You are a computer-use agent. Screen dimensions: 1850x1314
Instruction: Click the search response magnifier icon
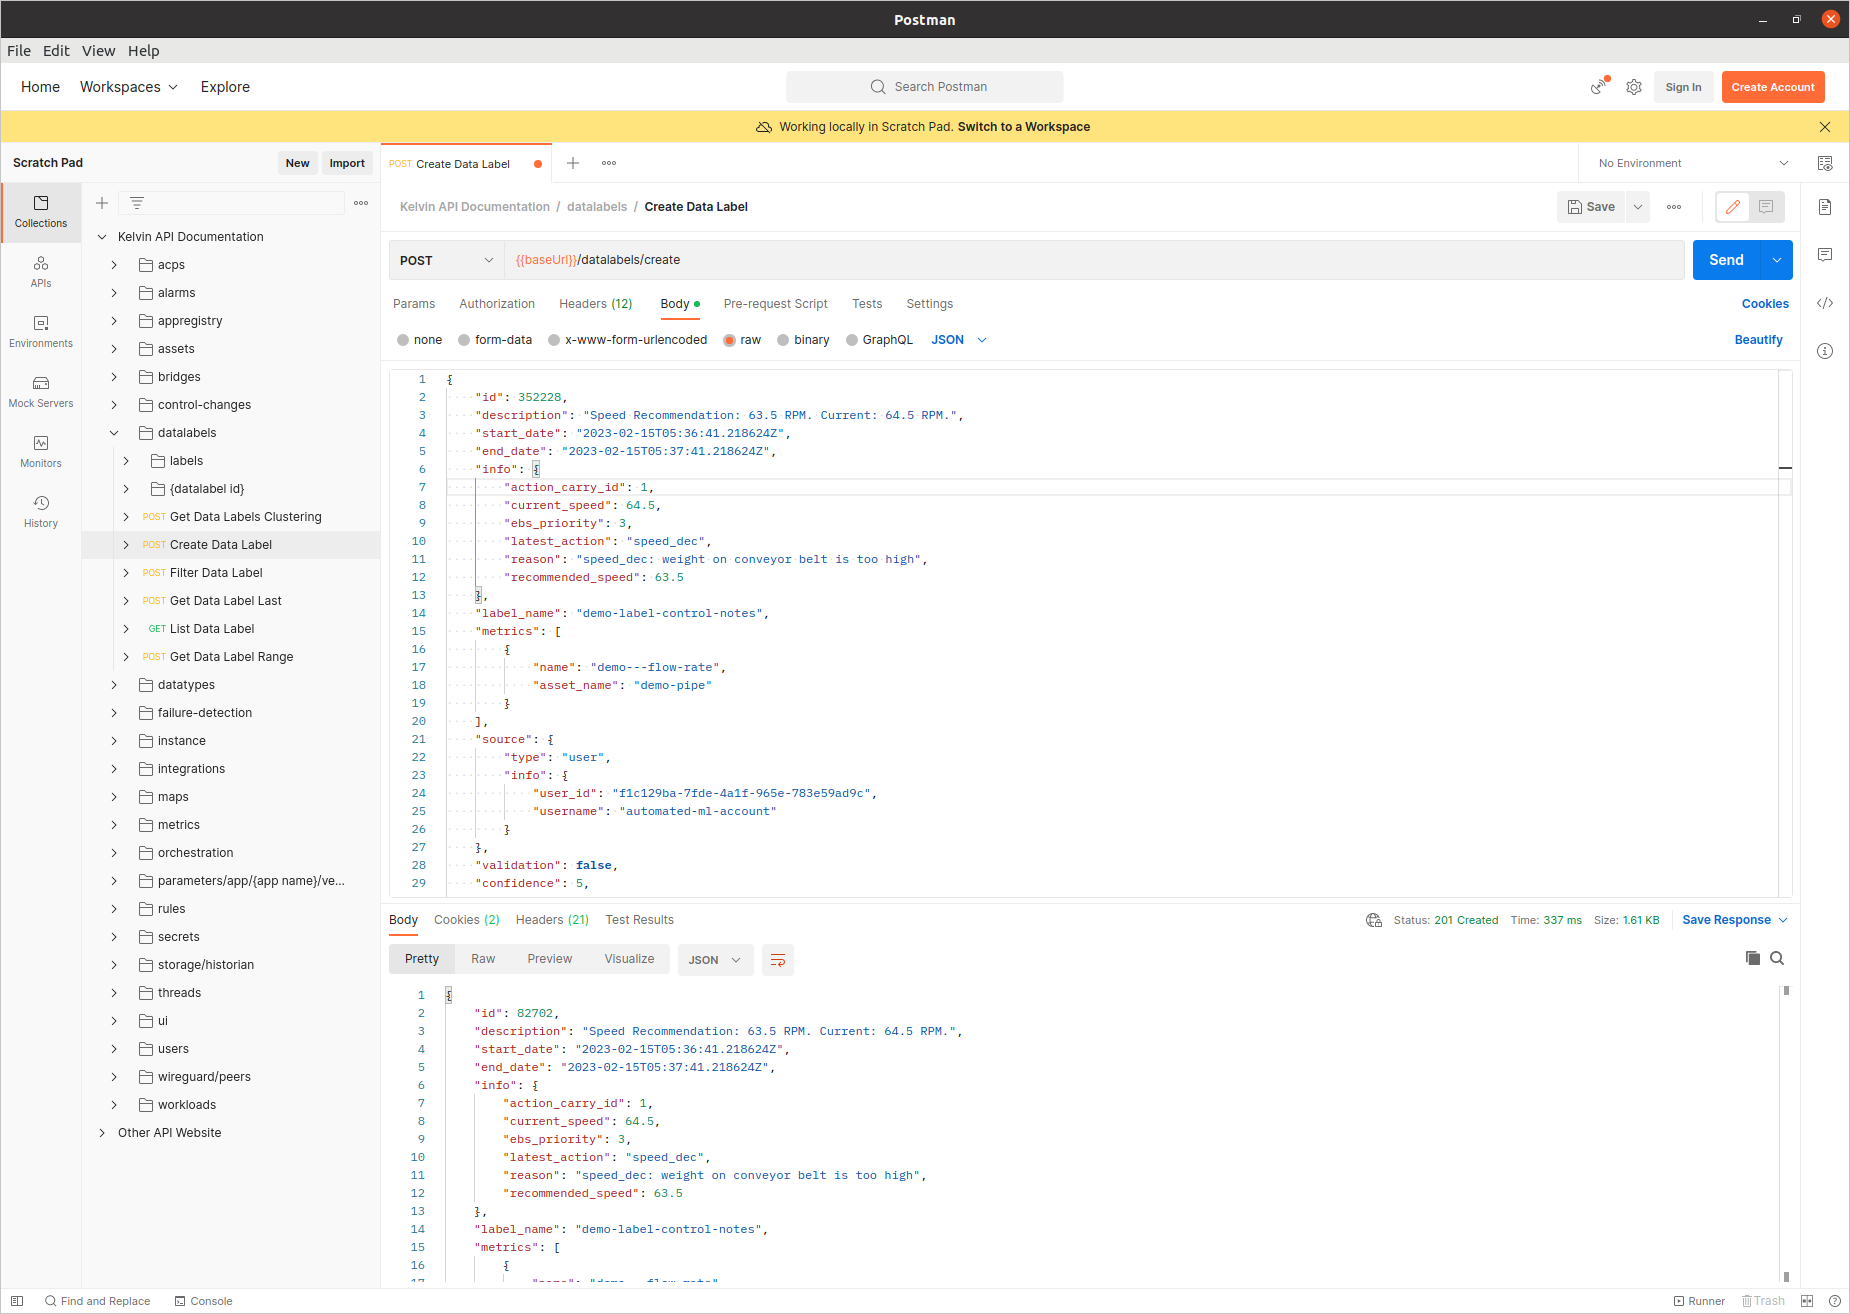point(1777,958)
